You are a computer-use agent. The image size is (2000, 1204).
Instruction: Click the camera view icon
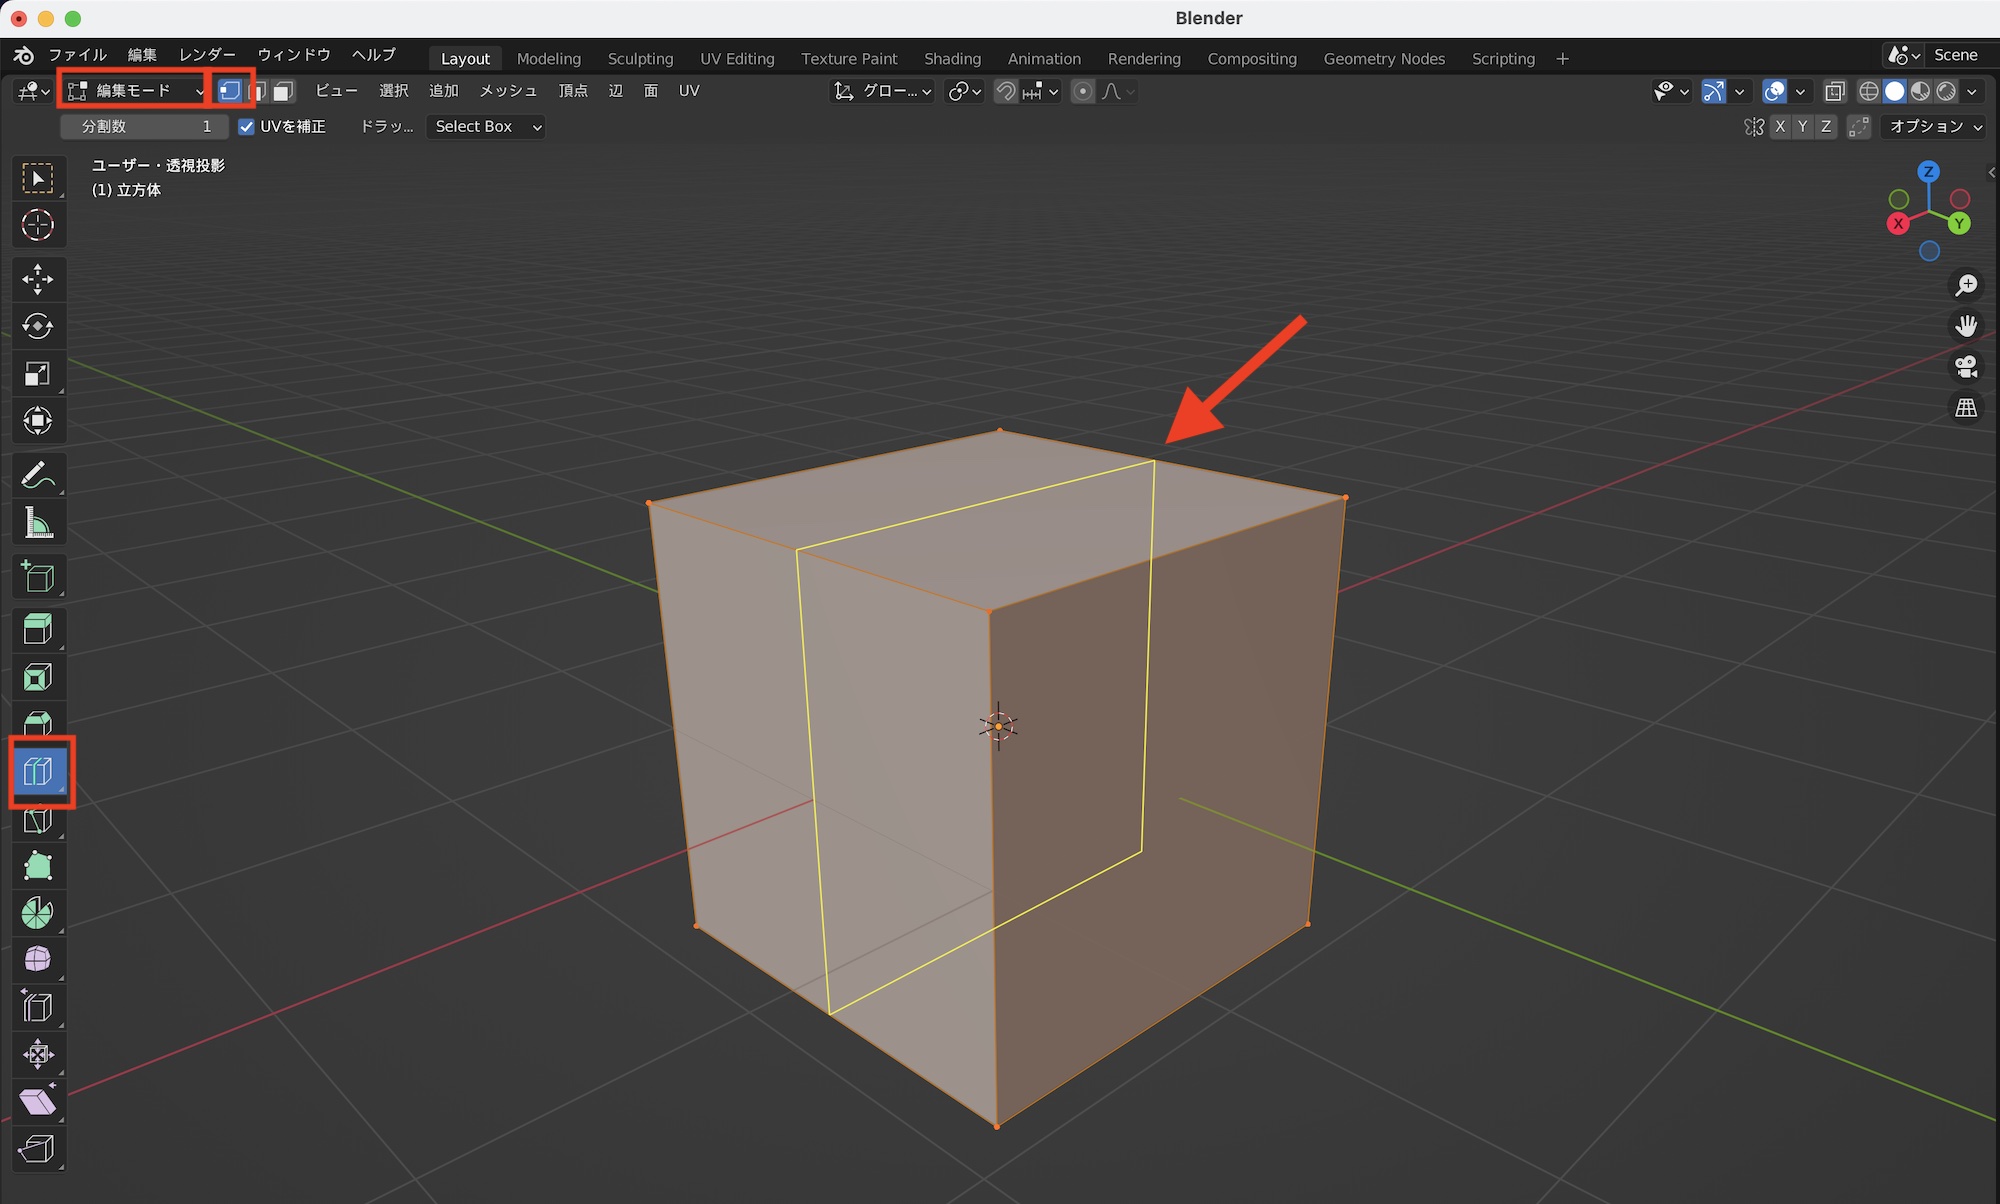[x=1966, y=367]
